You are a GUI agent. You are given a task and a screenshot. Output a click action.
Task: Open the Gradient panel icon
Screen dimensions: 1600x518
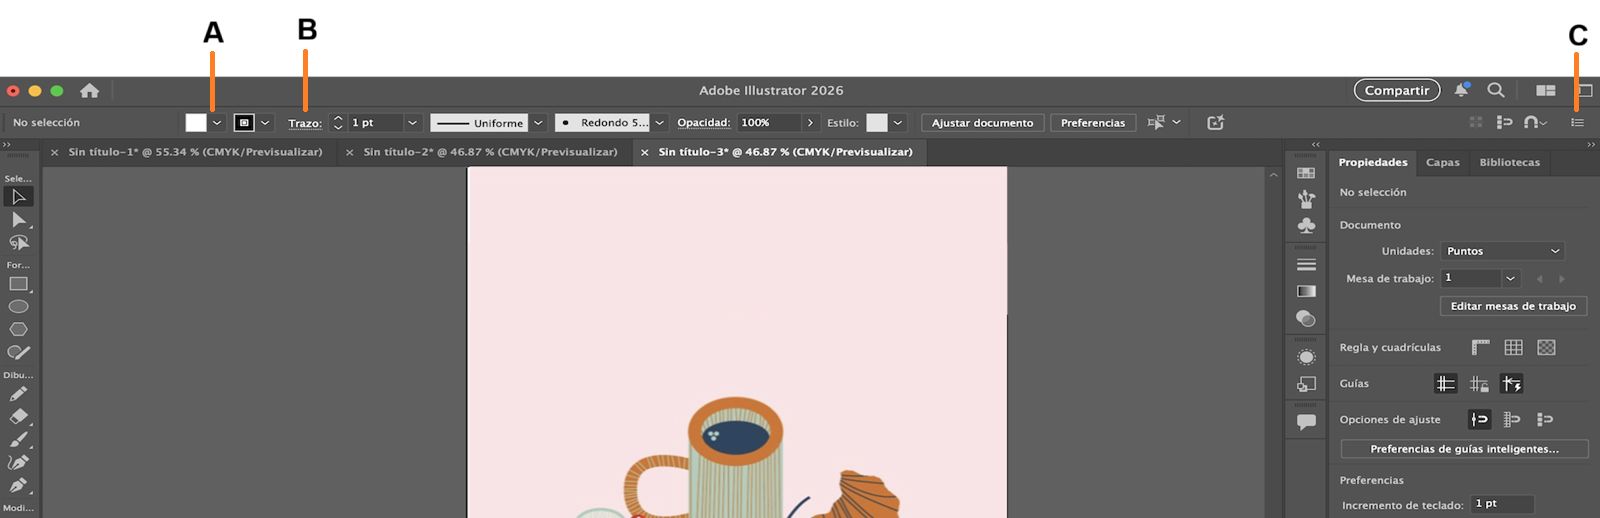coord(1306,291)
